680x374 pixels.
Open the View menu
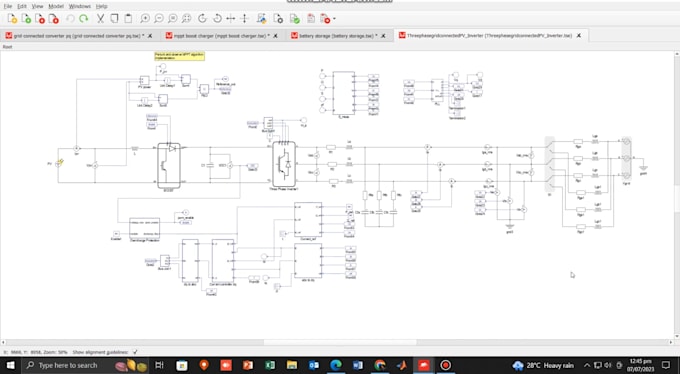pos(37,6)
